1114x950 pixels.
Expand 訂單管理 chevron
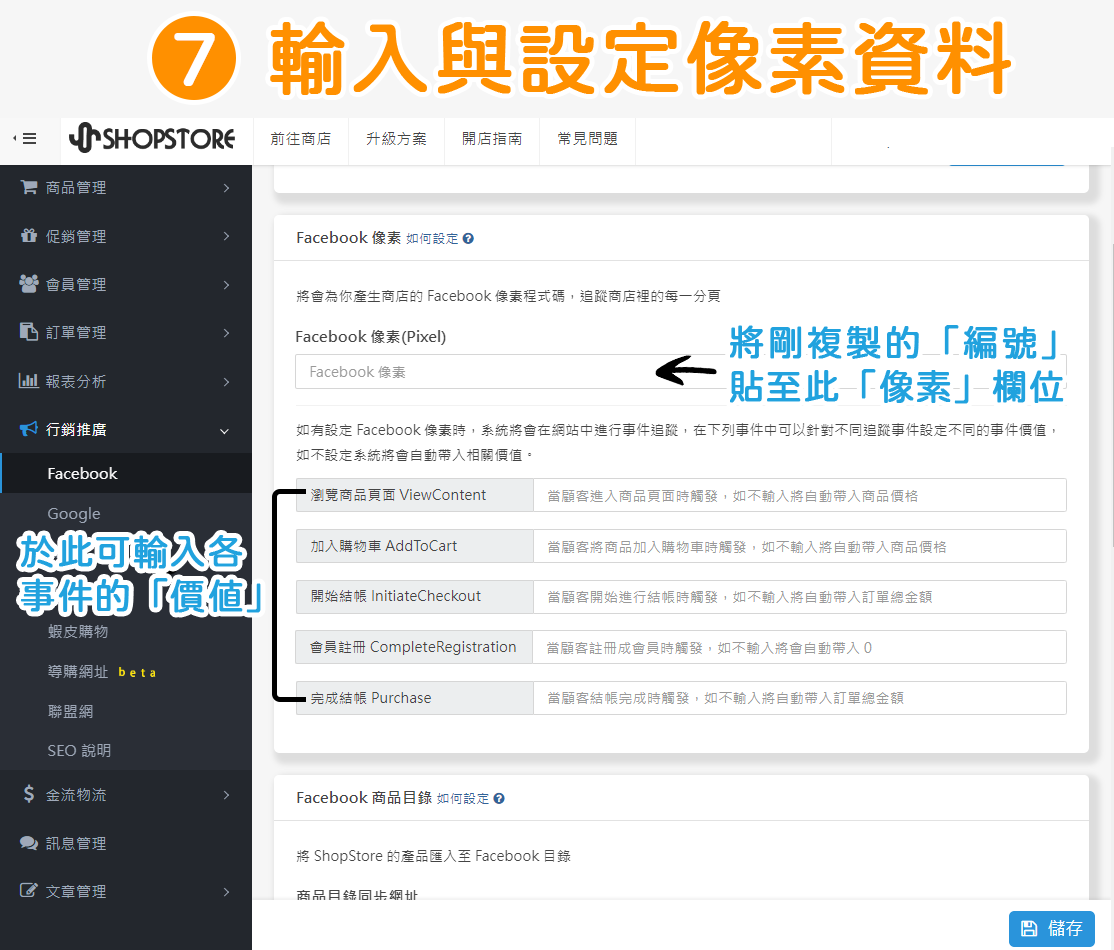click(226, 333)
